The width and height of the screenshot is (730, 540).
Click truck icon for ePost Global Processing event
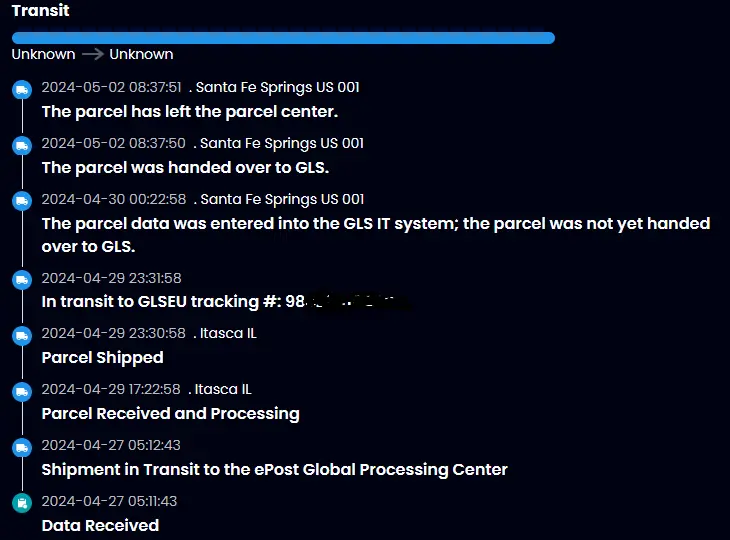(22, 448)
